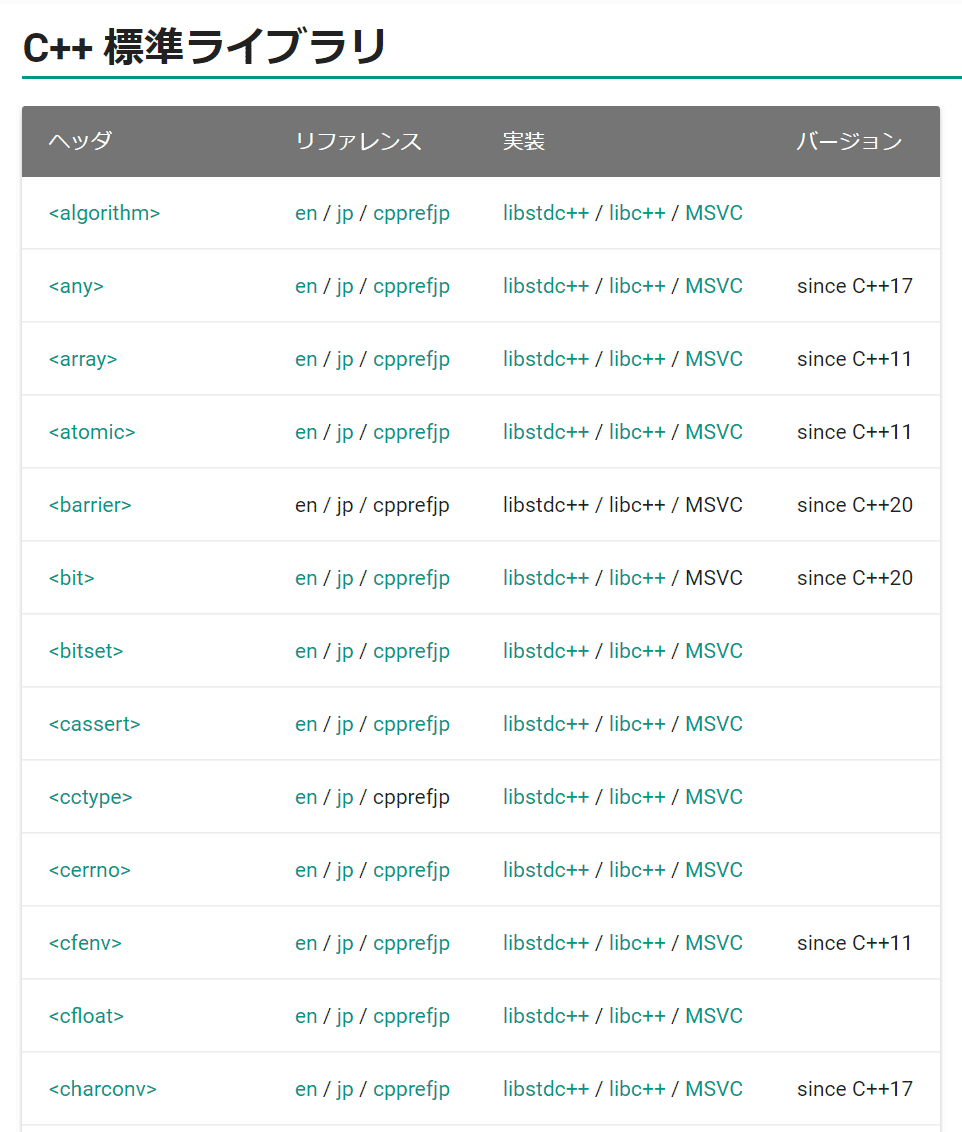Open the <barrier> header link
Image resolution: width=962 pixels, height=1132 pixels.
pyautogui.click(x=89, y=505)
